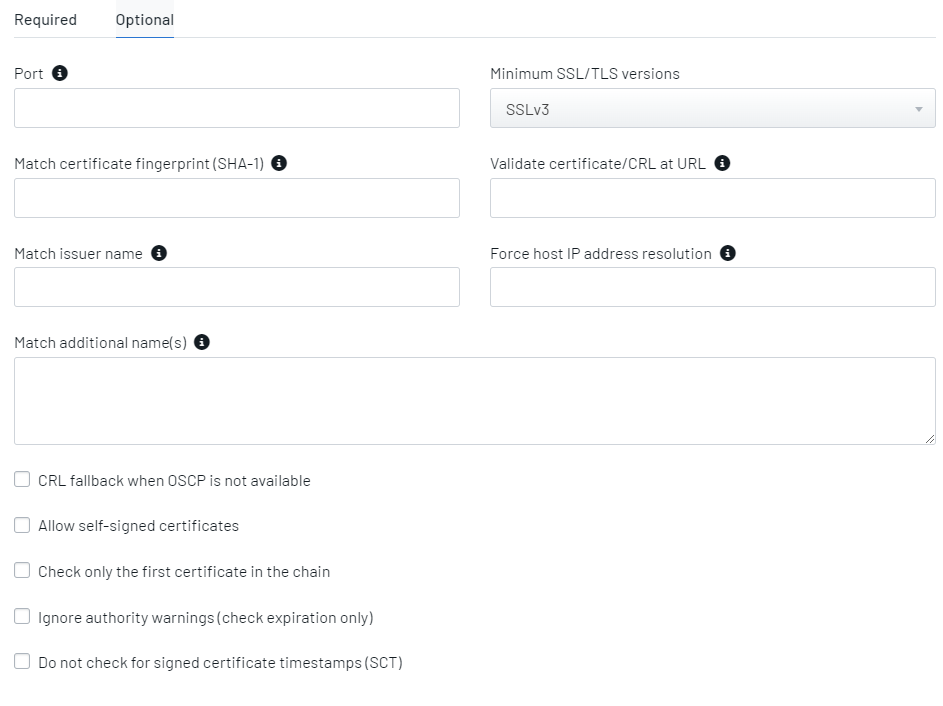Screen dimensions: 943x706
Task: Click the info icon beside Match additional name(s)
Action: click(203, 342)
